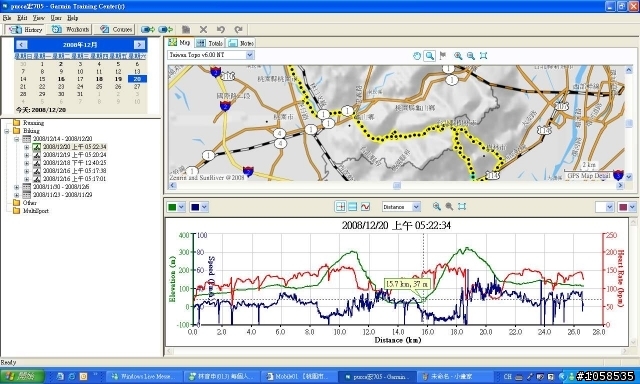Expand the 2008/12/18 activity entry

[x=27, y=163]
